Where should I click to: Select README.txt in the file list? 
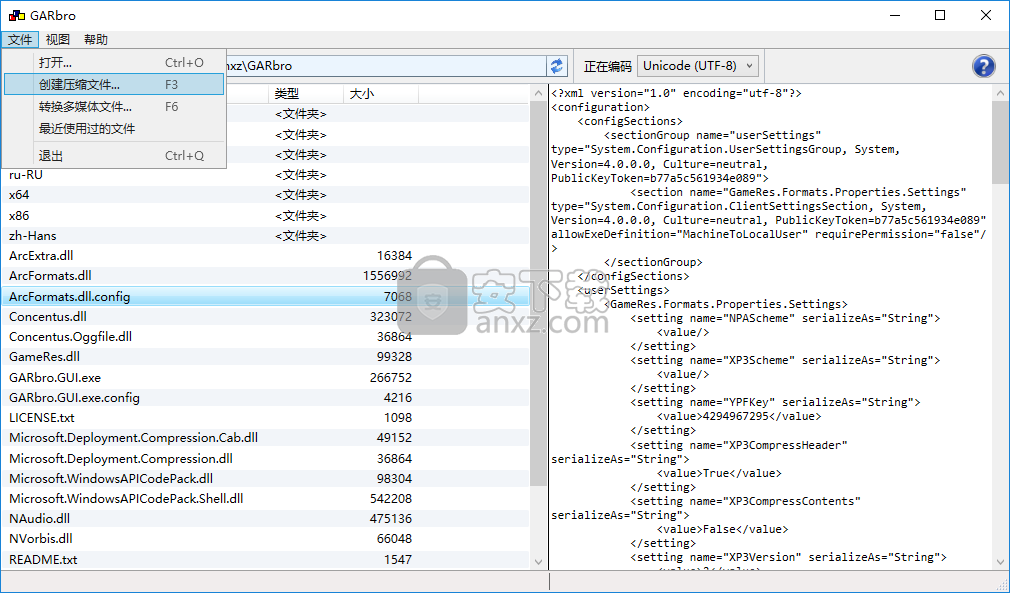[x=265, y=560]
